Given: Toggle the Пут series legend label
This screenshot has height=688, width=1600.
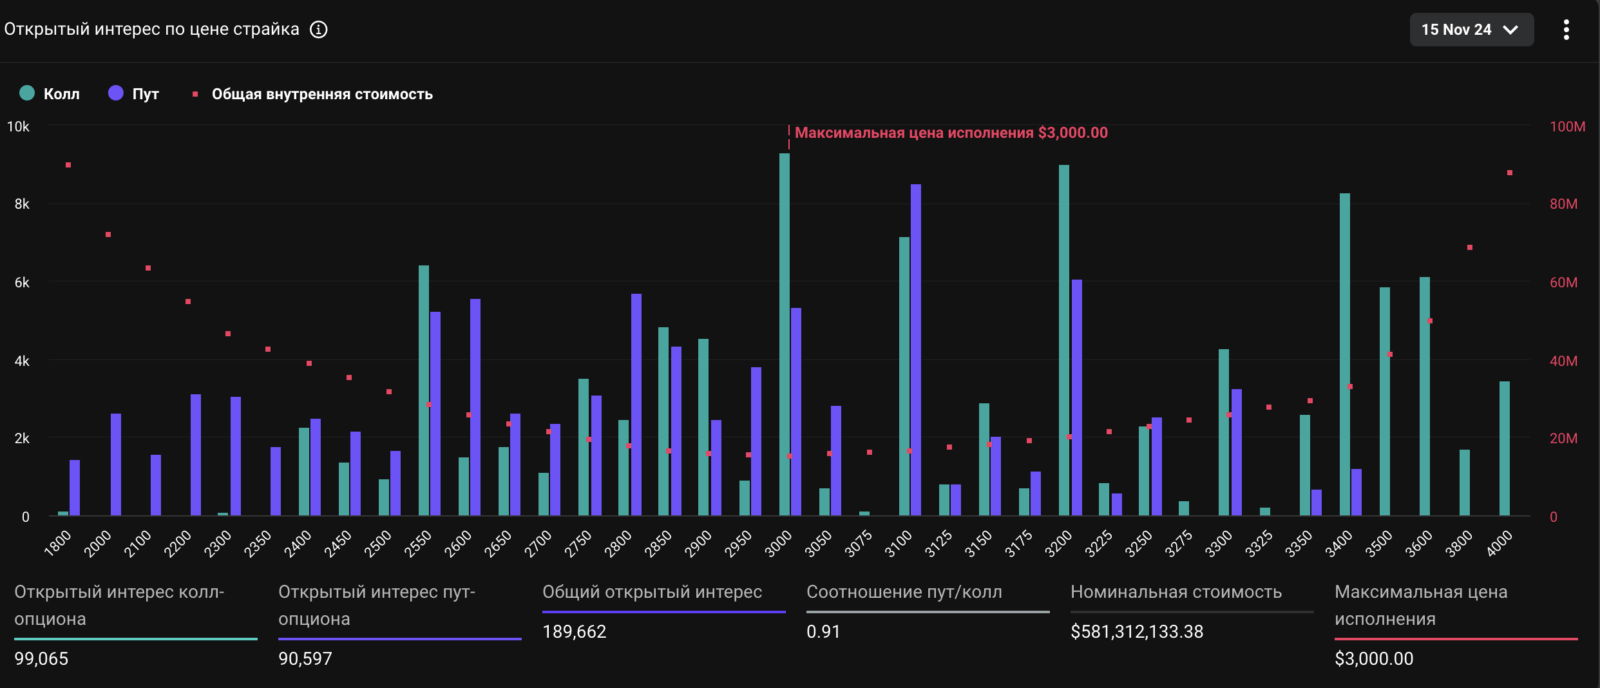Looking at the screenshot, I should coord(146,94).
